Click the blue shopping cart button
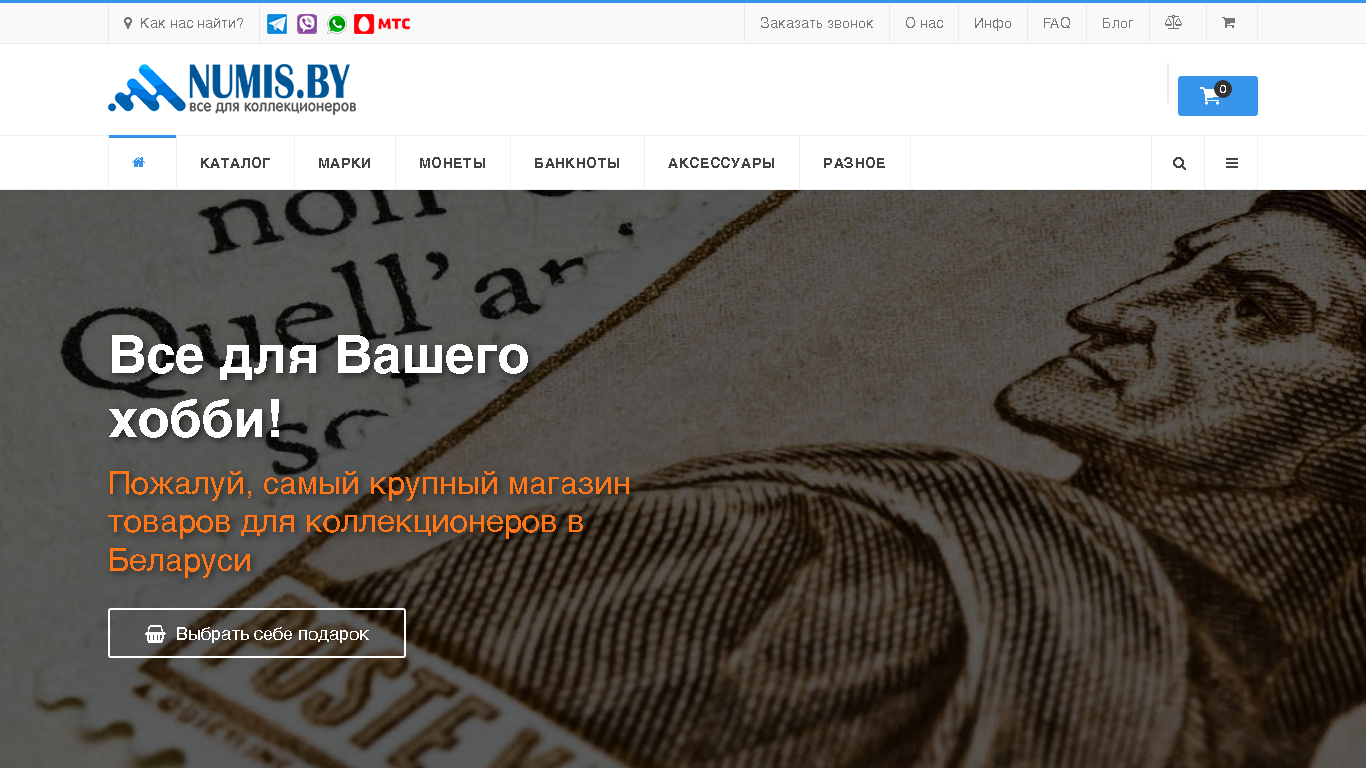1366x768 pixels. 1217,96
